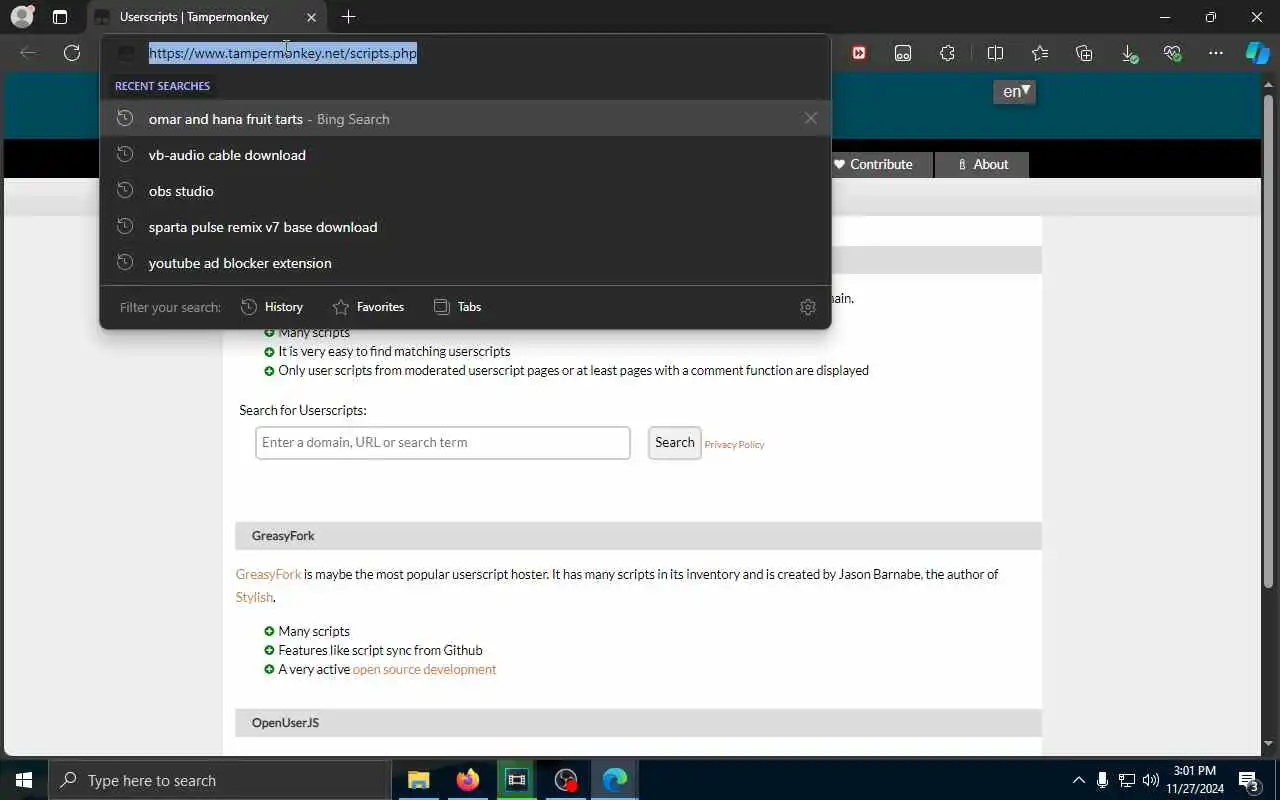Select 'sparta pulse remix v7 base download'

click(x=465, y=227)
